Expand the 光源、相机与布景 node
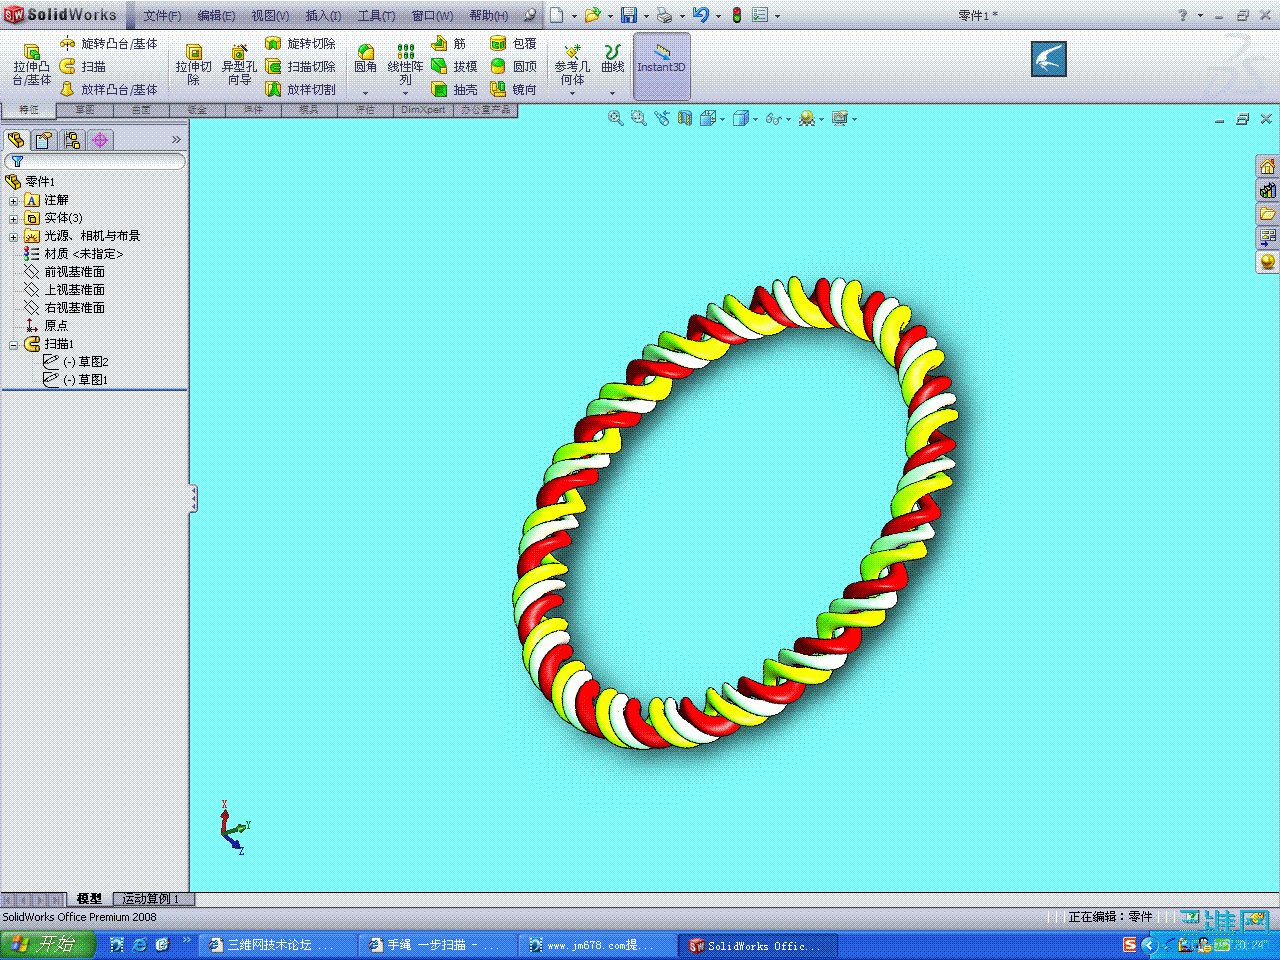This screenshot has height=960, width=1280. (14, 236)
